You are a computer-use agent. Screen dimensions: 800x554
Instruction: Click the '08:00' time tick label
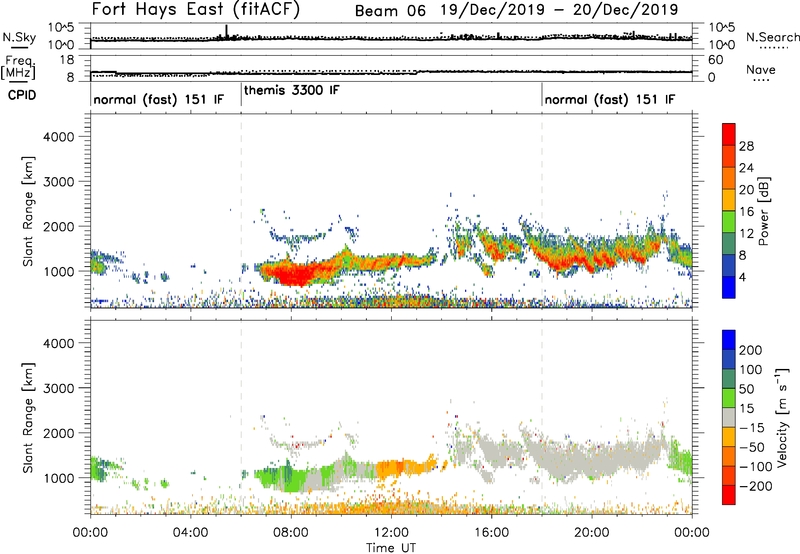[291, 533]
